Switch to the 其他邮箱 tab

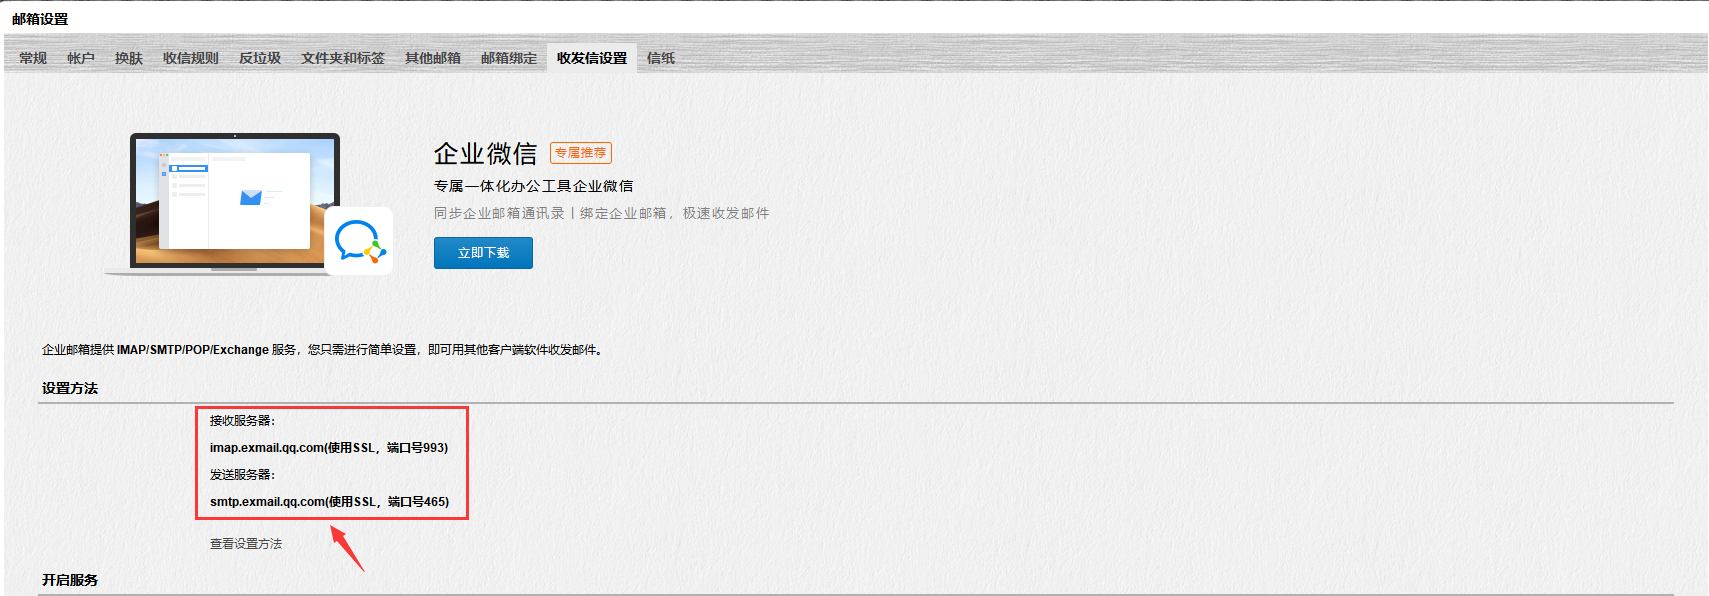pos(433,58)
